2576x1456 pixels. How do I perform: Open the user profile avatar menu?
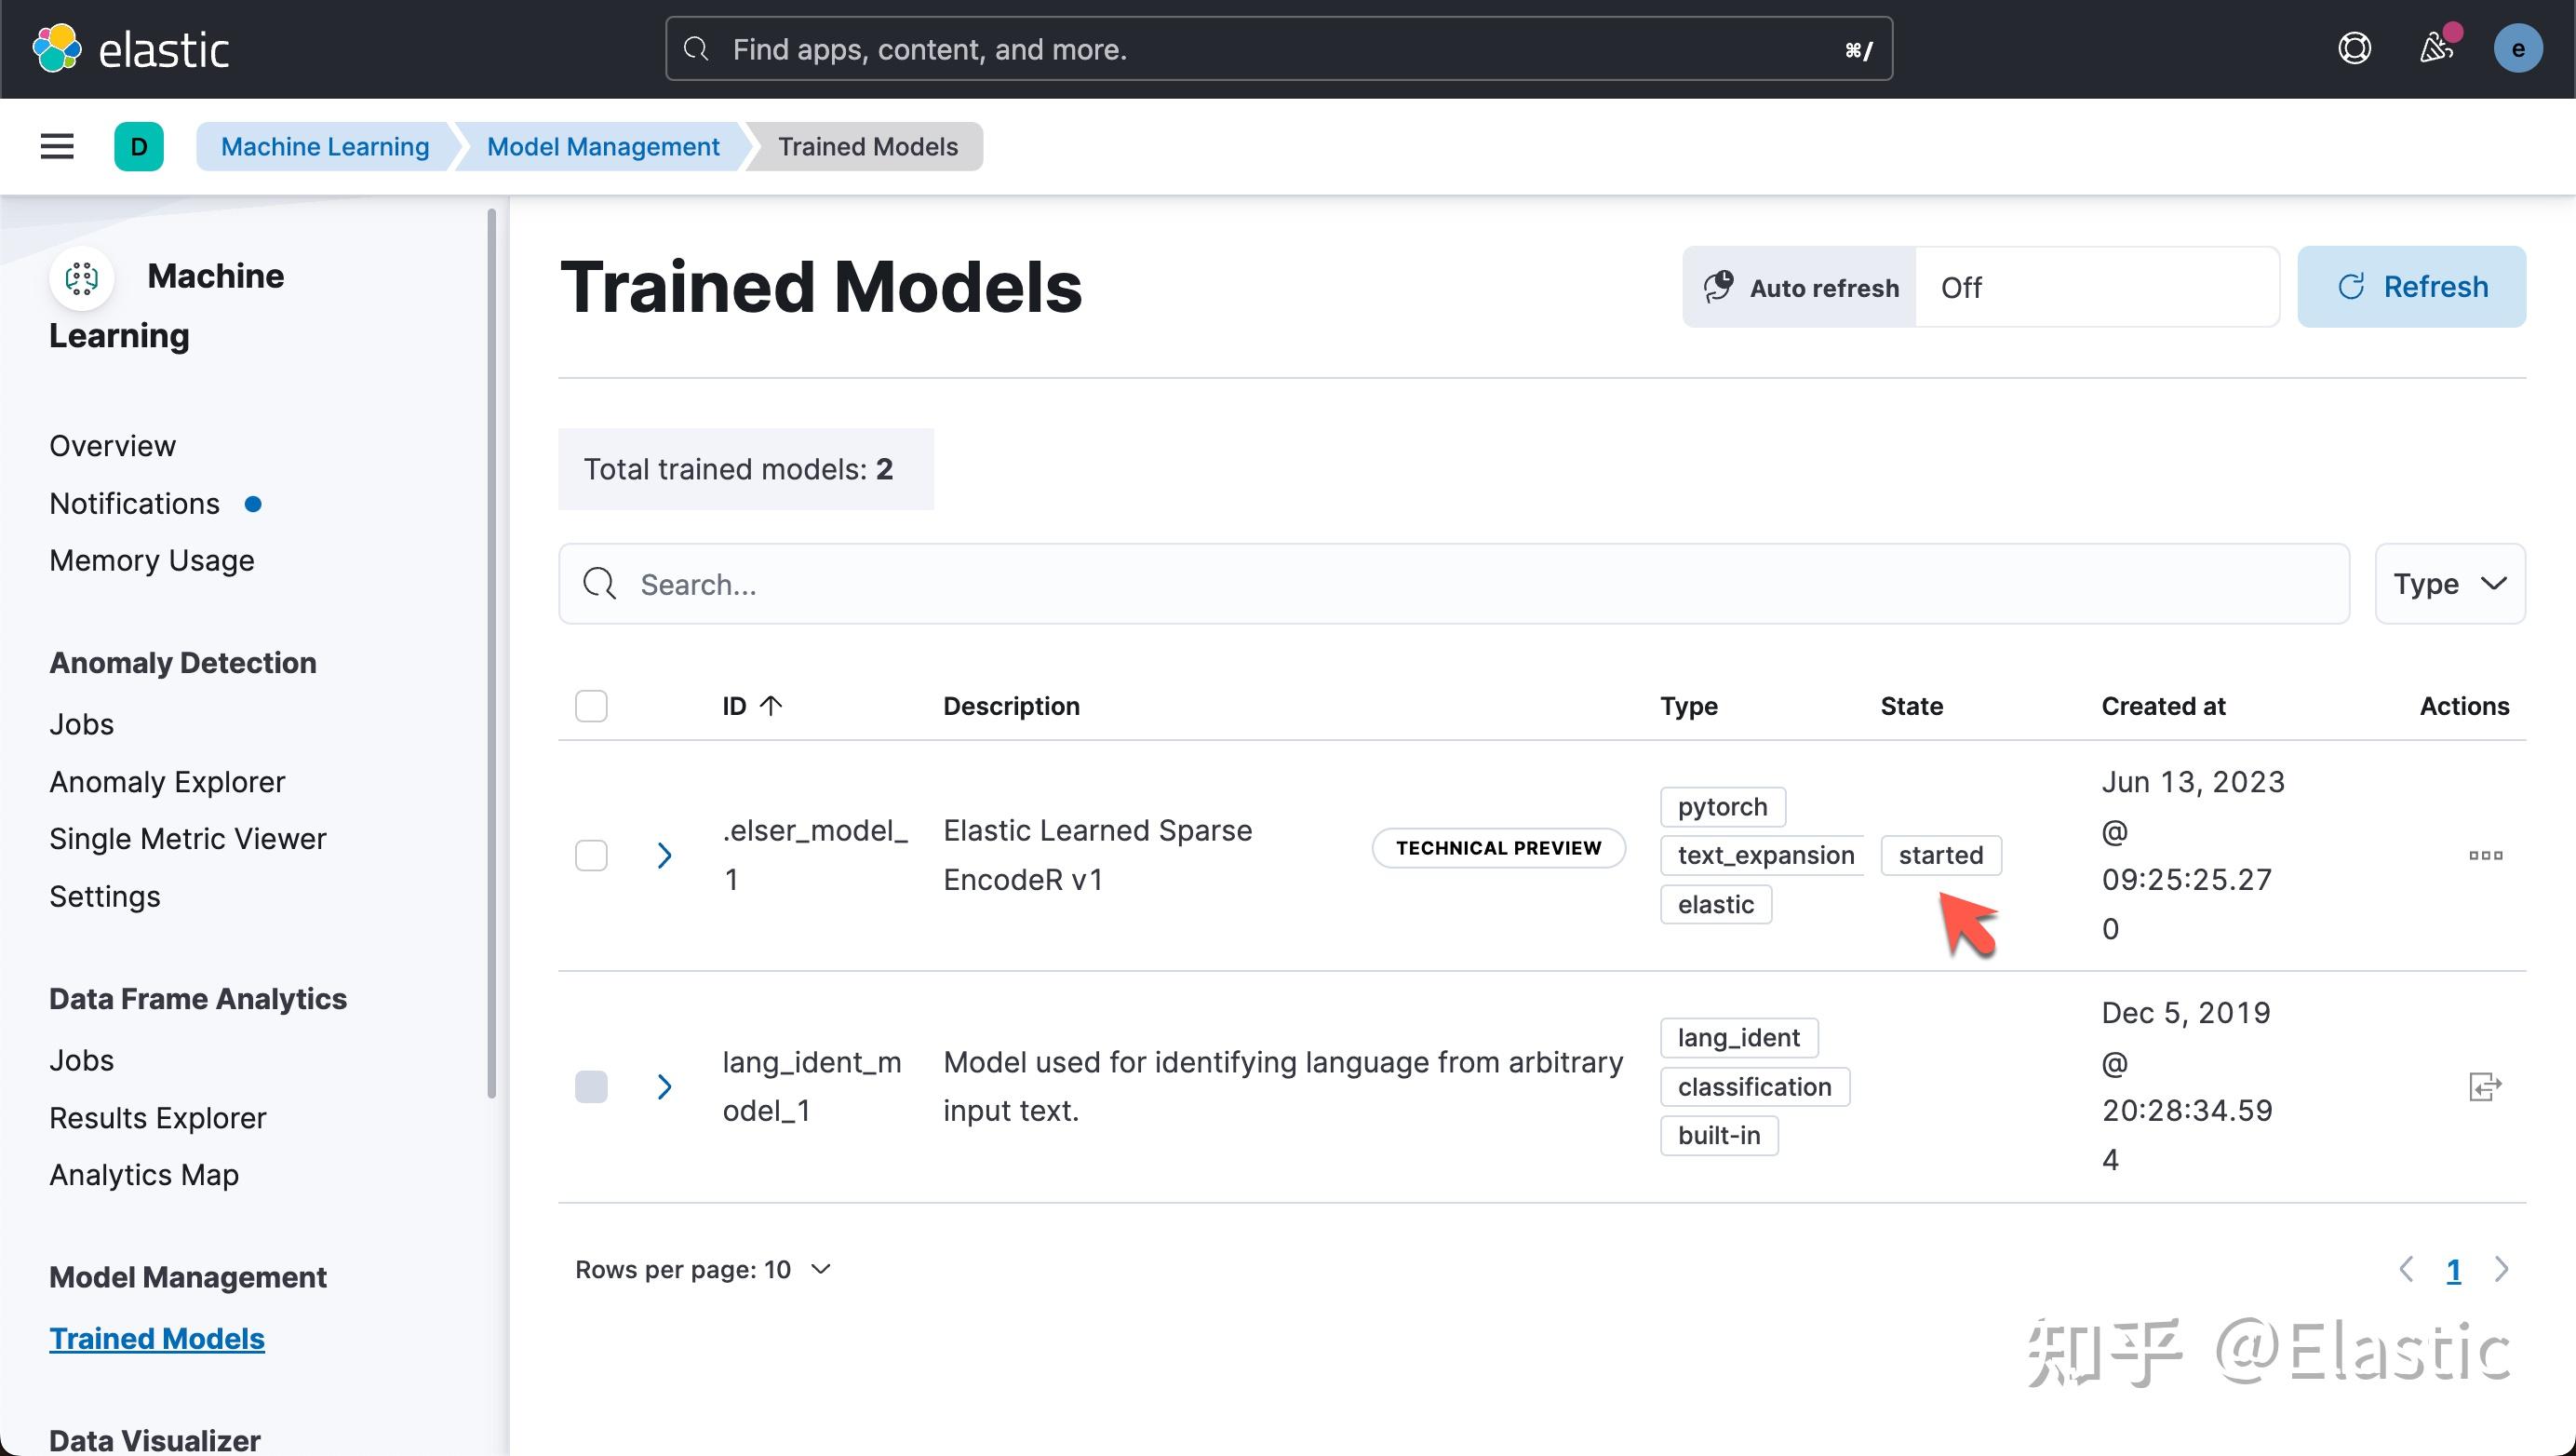(2519, 48)
